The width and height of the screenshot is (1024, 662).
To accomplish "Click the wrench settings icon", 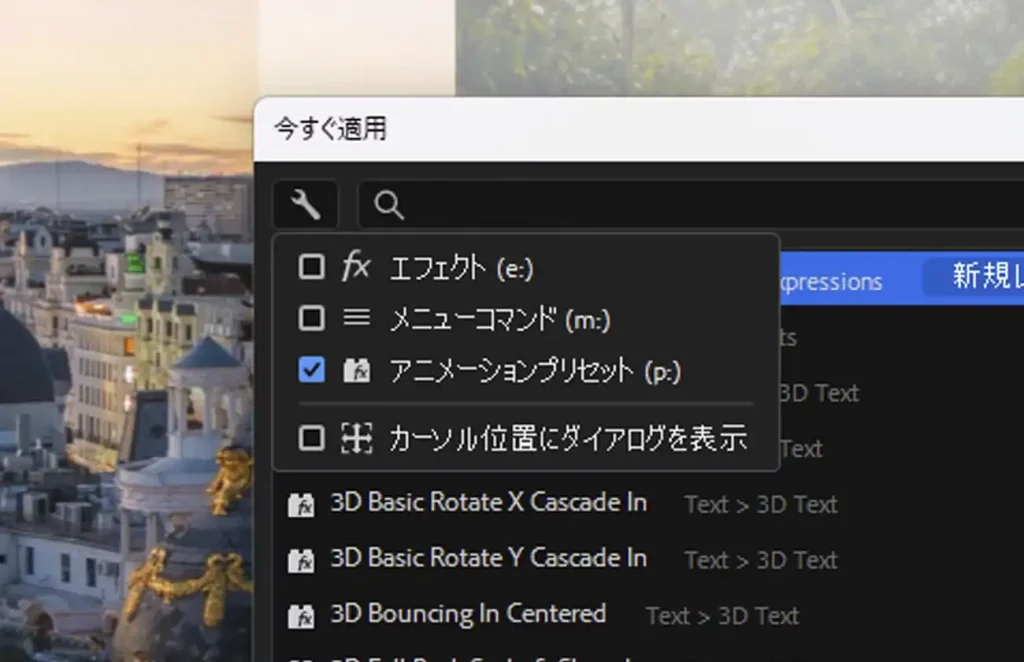I will click(x=305, y=206).
